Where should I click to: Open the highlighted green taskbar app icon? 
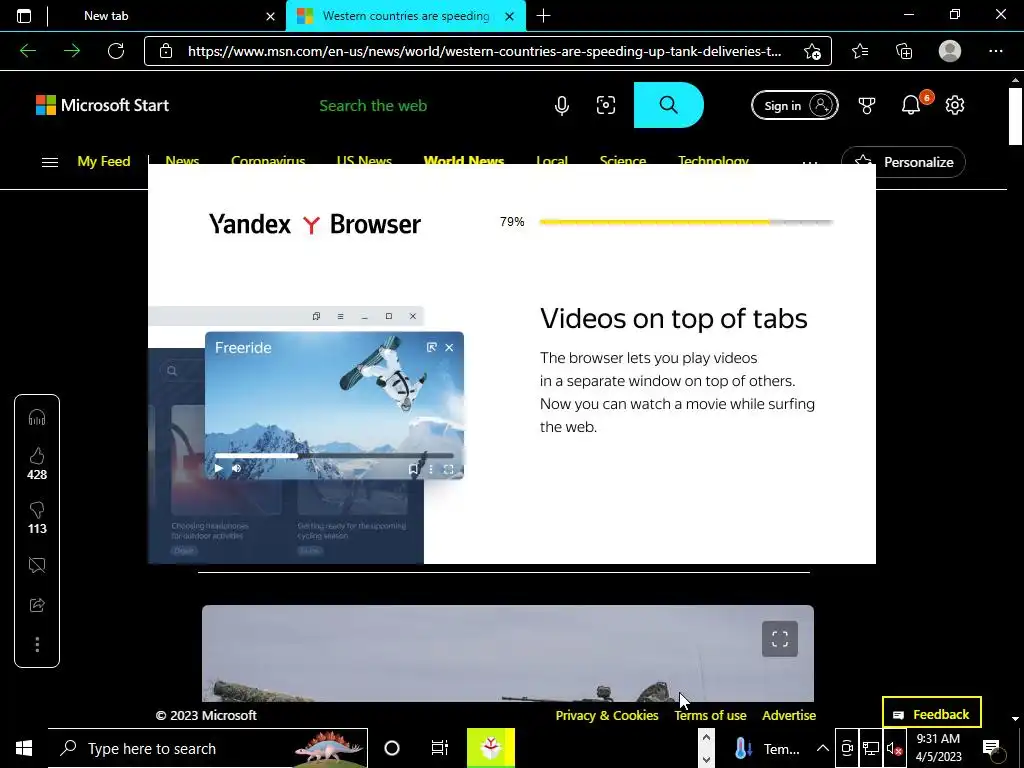(491, 748)
